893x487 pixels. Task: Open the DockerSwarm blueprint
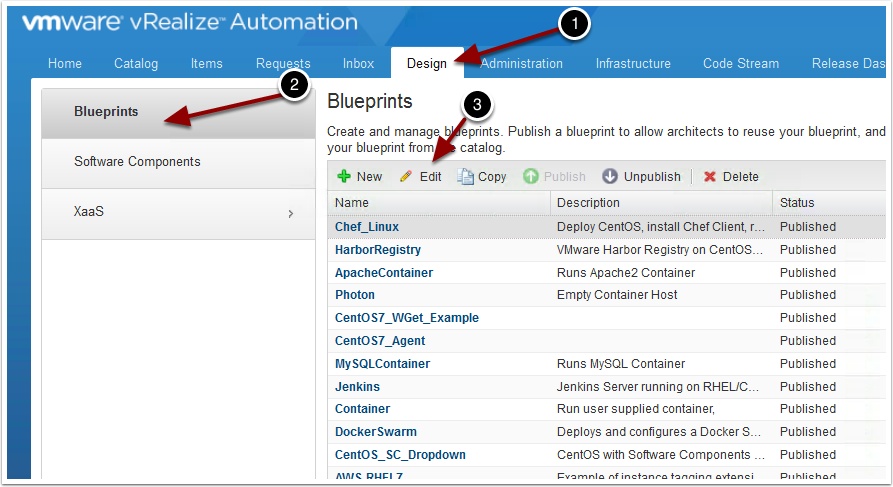[376, 432]
